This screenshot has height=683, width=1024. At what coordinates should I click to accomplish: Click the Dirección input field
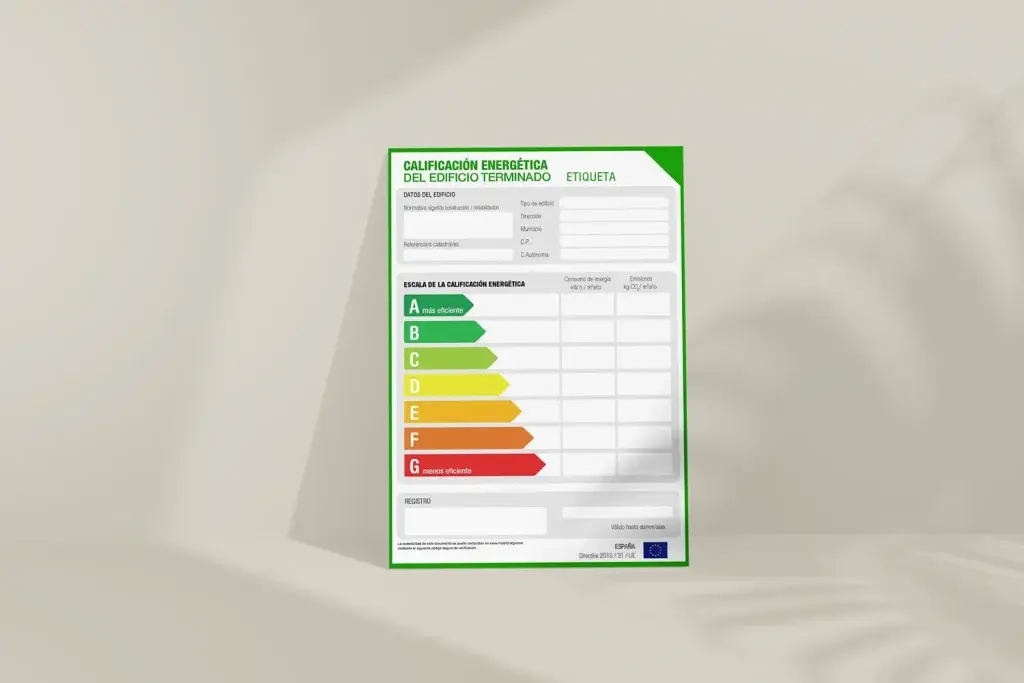(x=613, y=216)
